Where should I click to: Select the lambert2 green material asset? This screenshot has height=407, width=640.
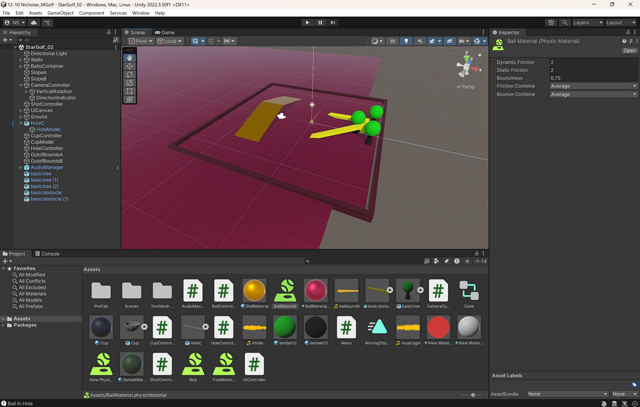[x=285, y=330]
